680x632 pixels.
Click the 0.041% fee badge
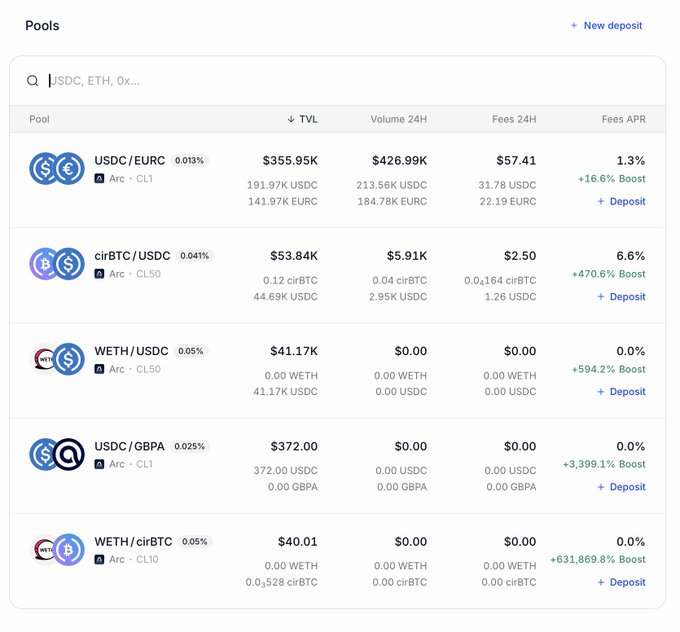coord(194,256)
